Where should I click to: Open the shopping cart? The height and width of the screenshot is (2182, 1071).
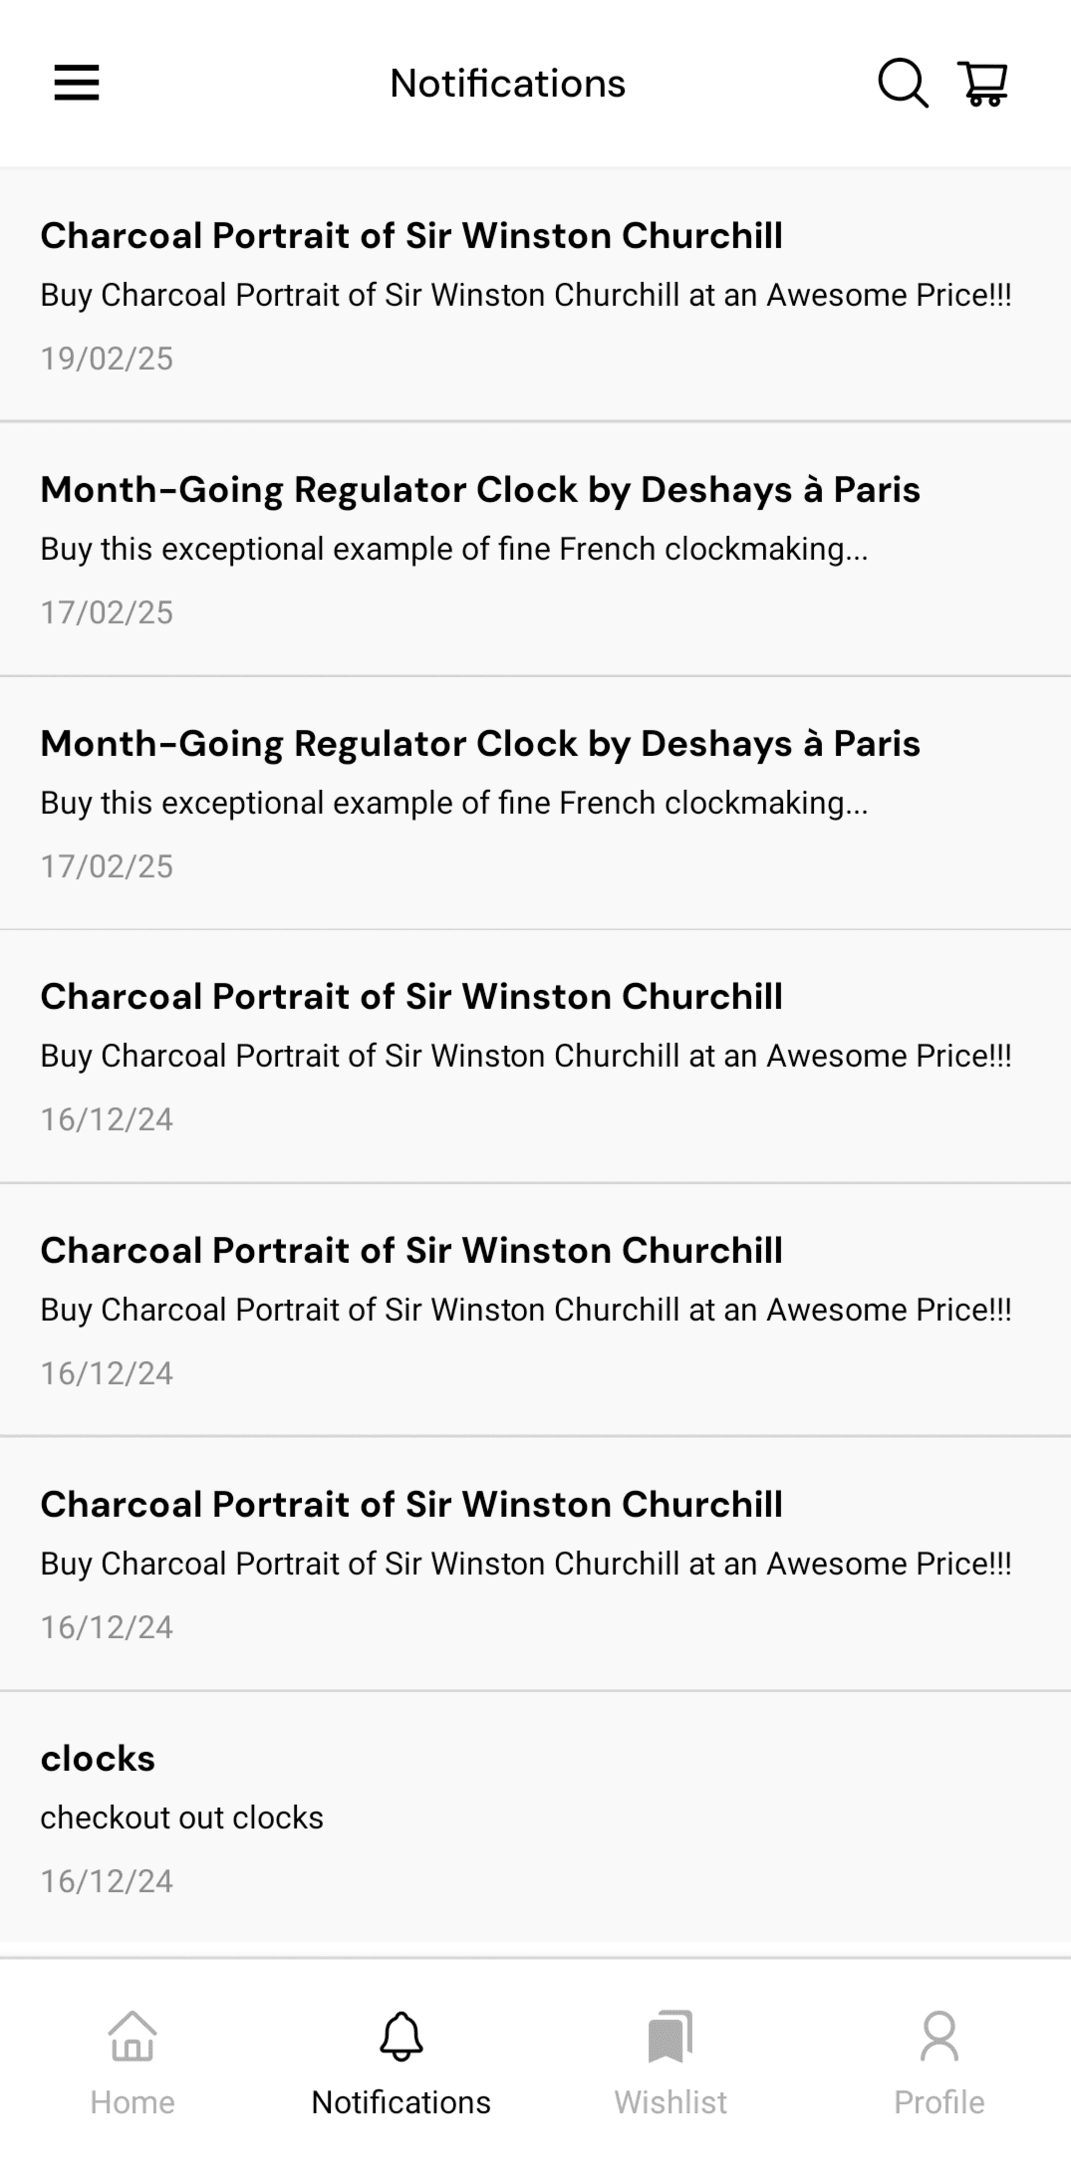point(983,83)
